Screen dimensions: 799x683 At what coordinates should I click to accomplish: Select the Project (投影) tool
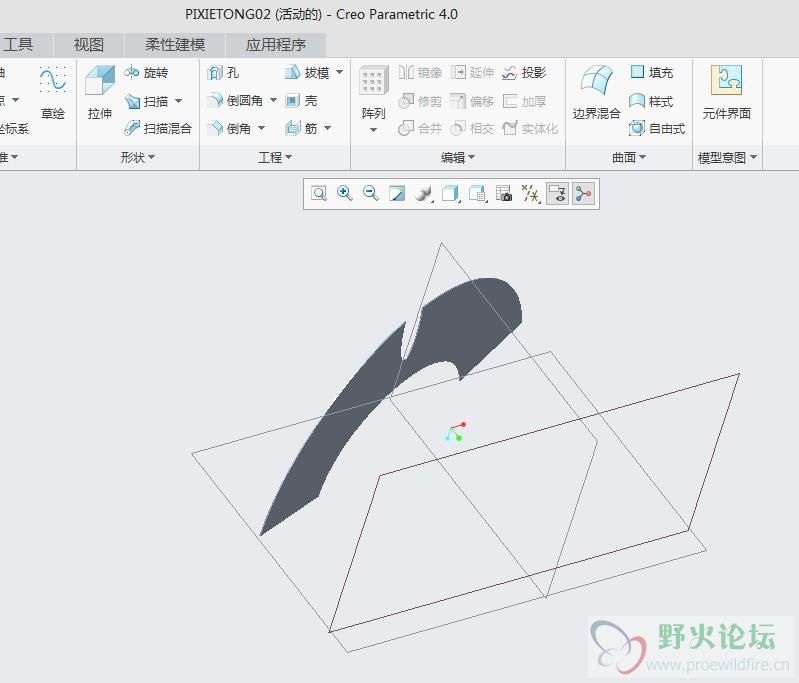[x=524, y=73]
